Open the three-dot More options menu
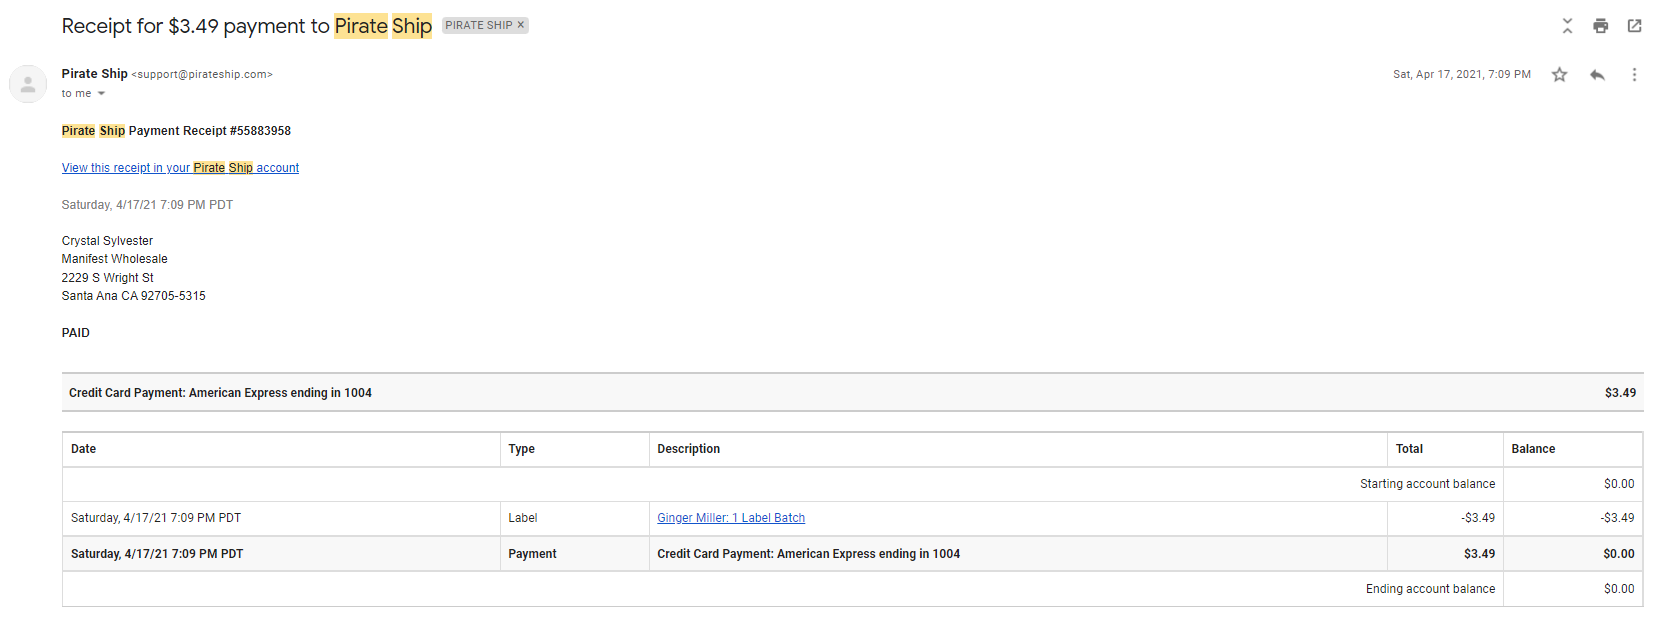Viewport: 1662px width, 625px height. (x=1634, y=75)
